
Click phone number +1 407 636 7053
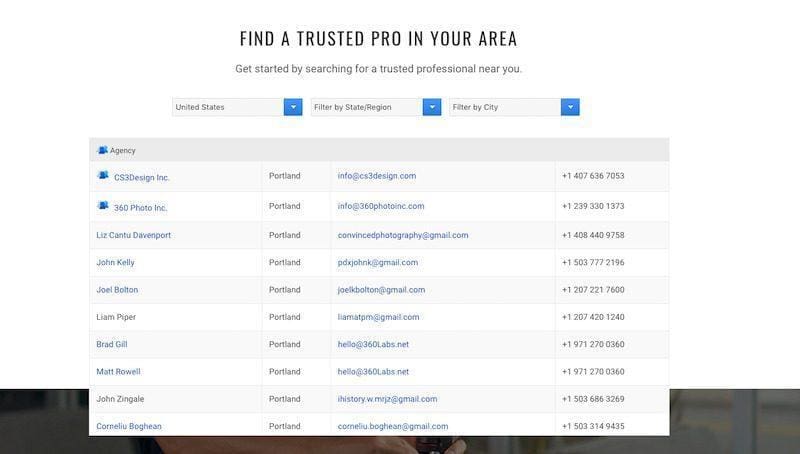tap(593, 176)
